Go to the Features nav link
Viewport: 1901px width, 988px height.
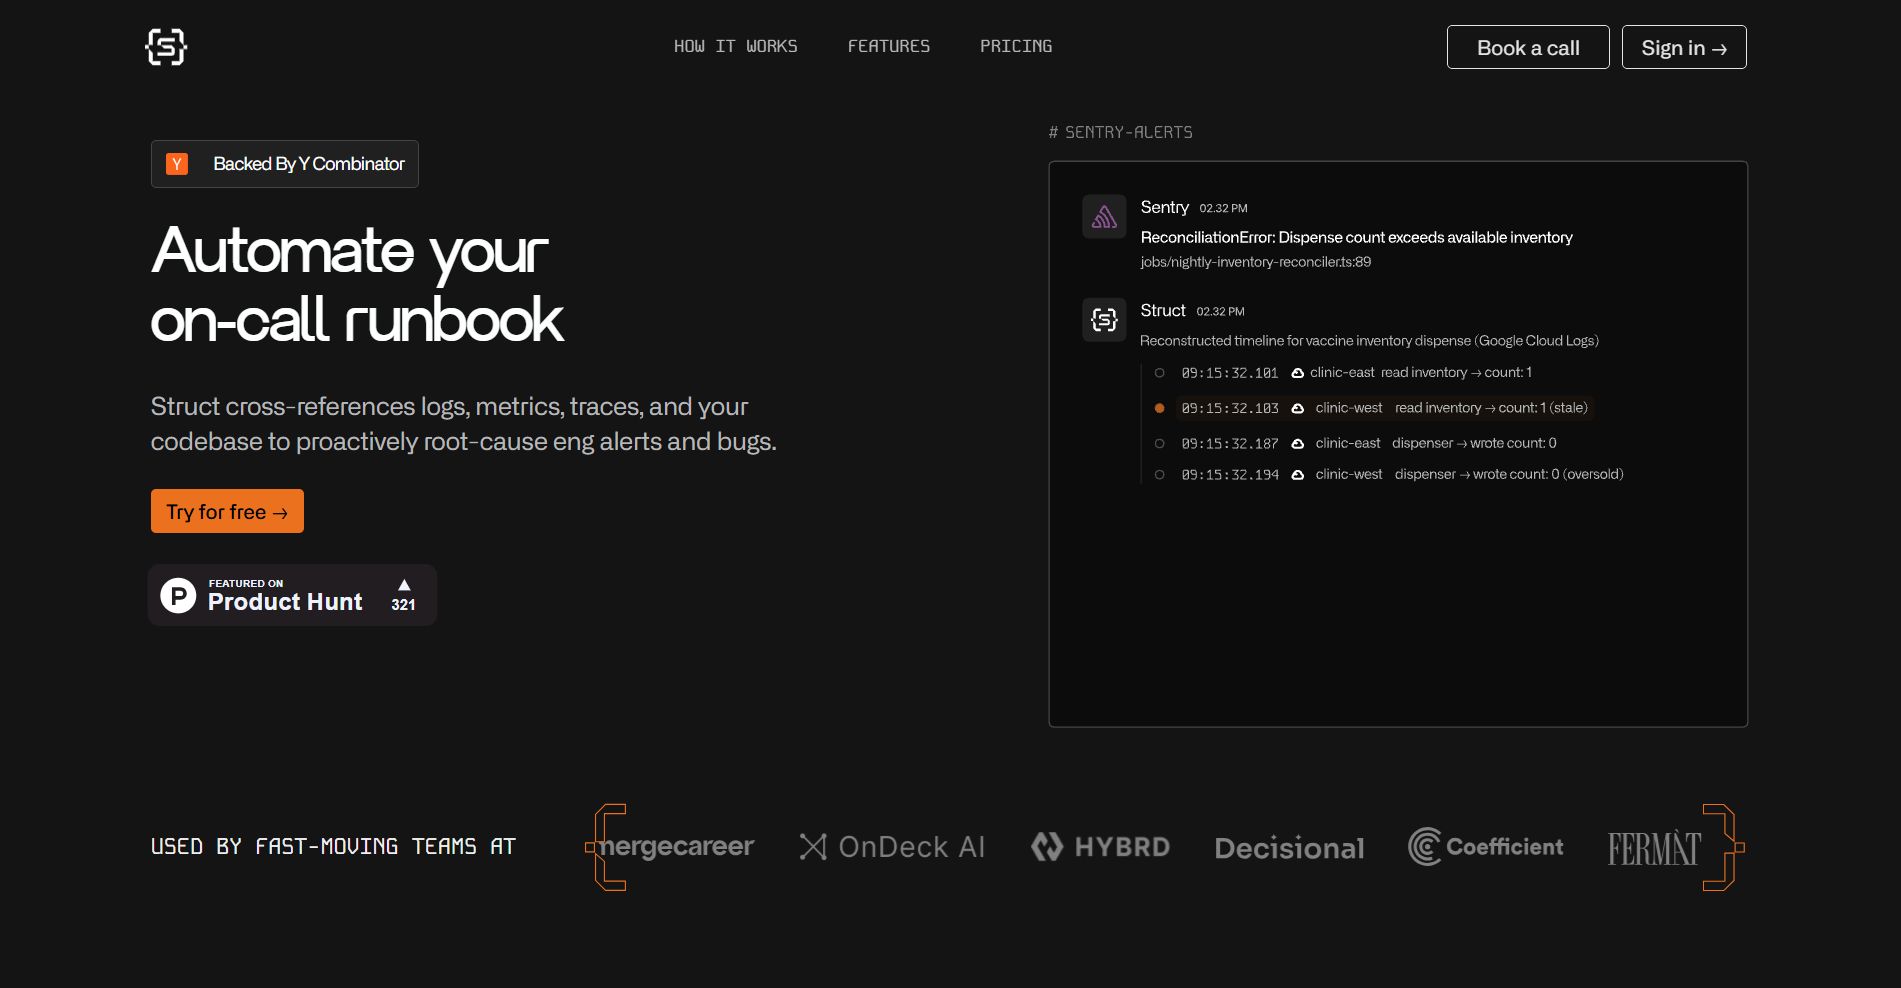tap(888, 46)
